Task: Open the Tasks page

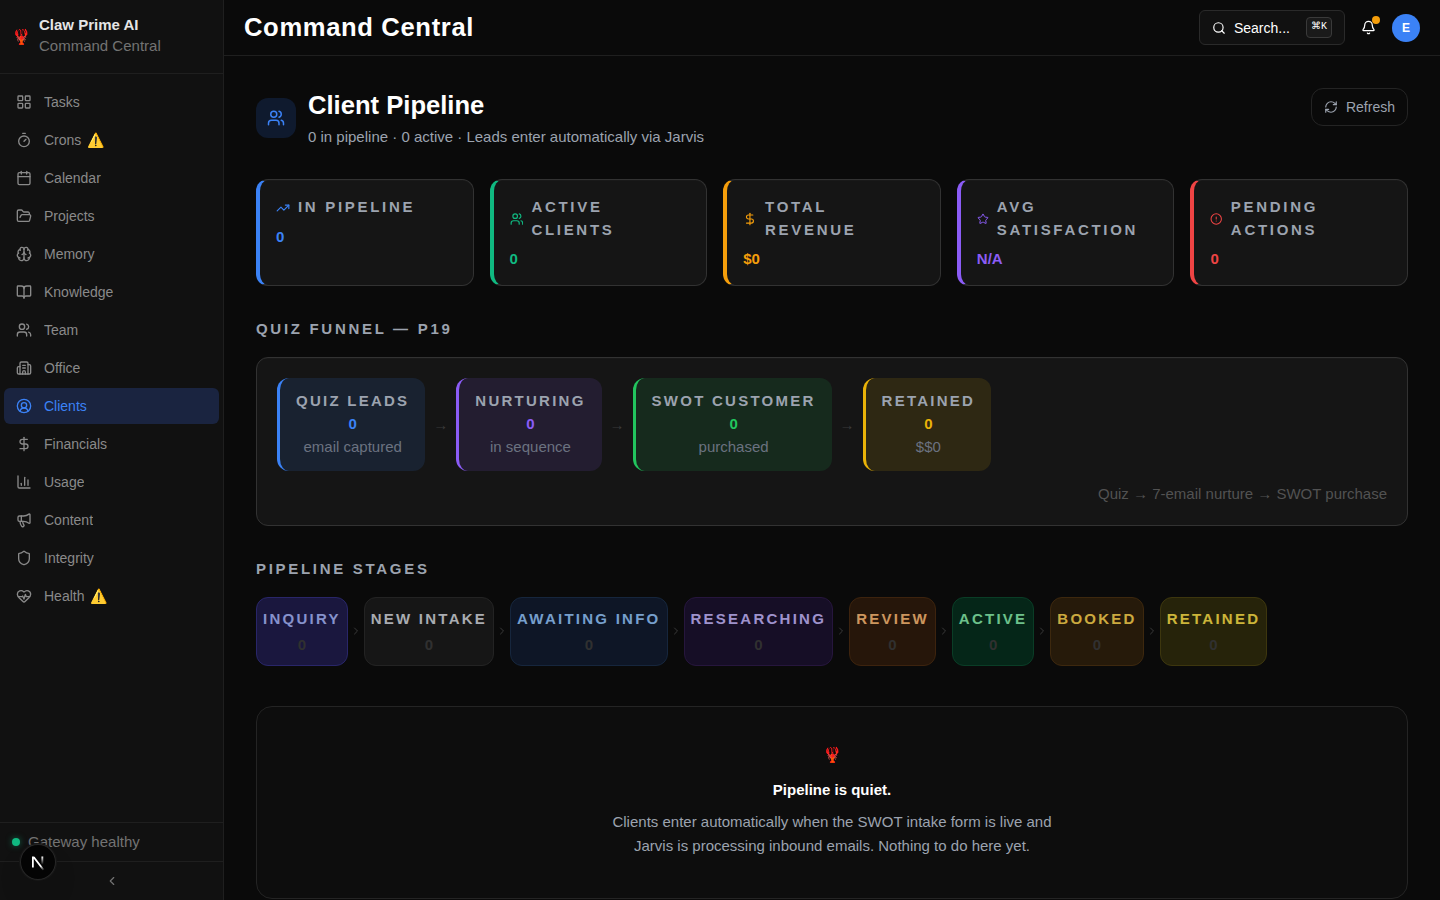Action: click(112, 102)
